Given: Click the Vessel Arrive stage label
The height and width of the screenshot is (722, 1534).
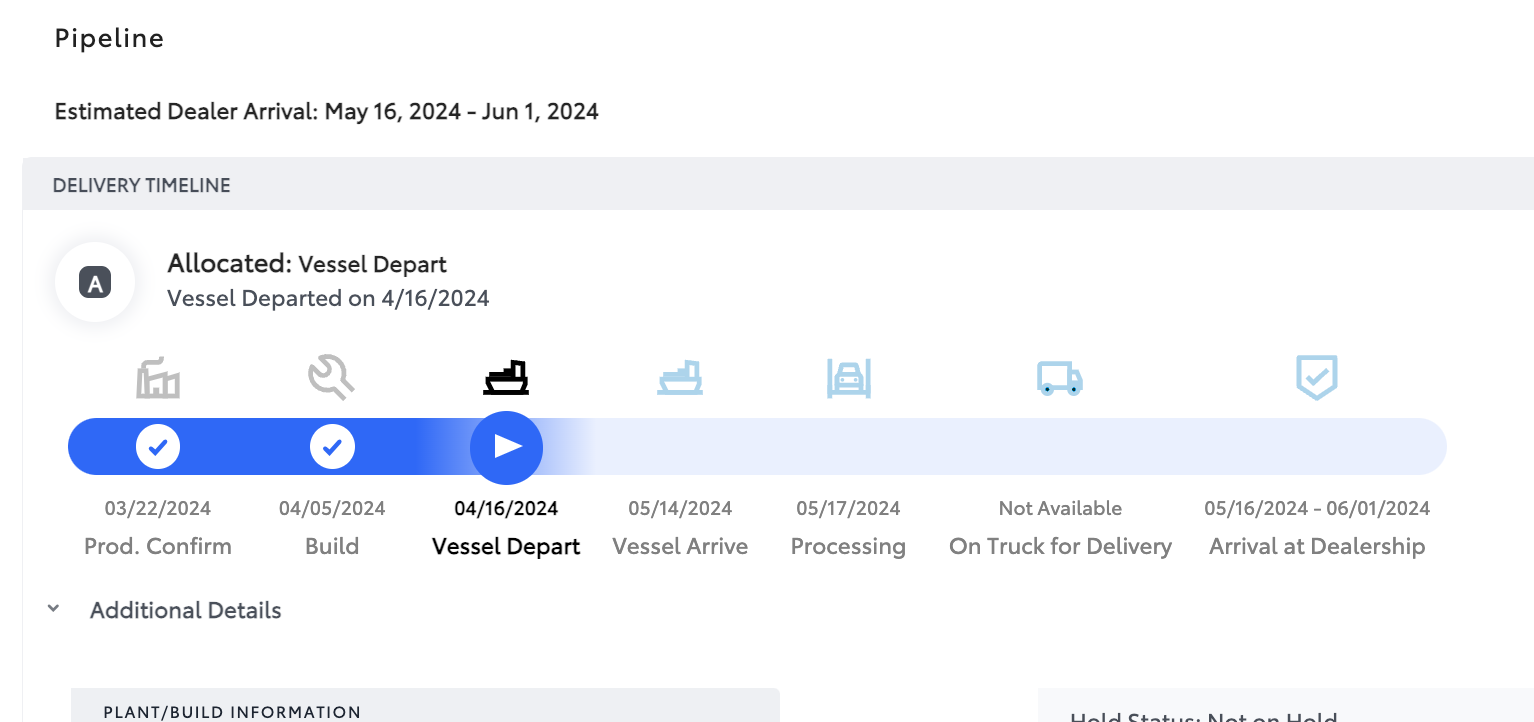Looking at the screenshot, I should click(x=680, y=547).
